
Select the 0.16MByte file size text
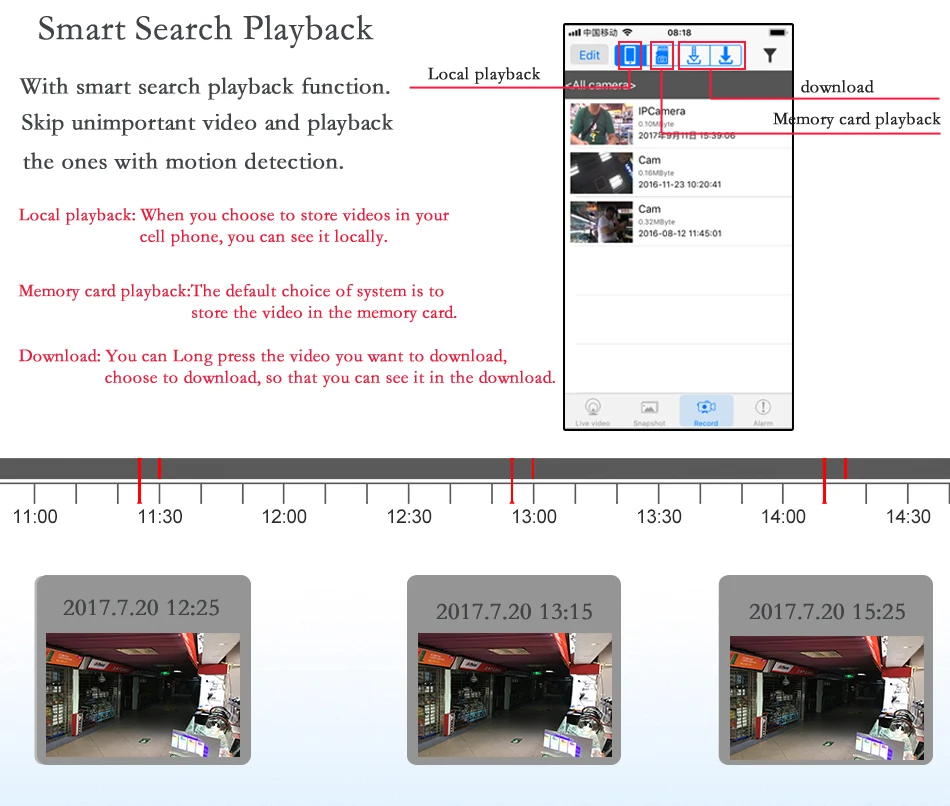656,173
